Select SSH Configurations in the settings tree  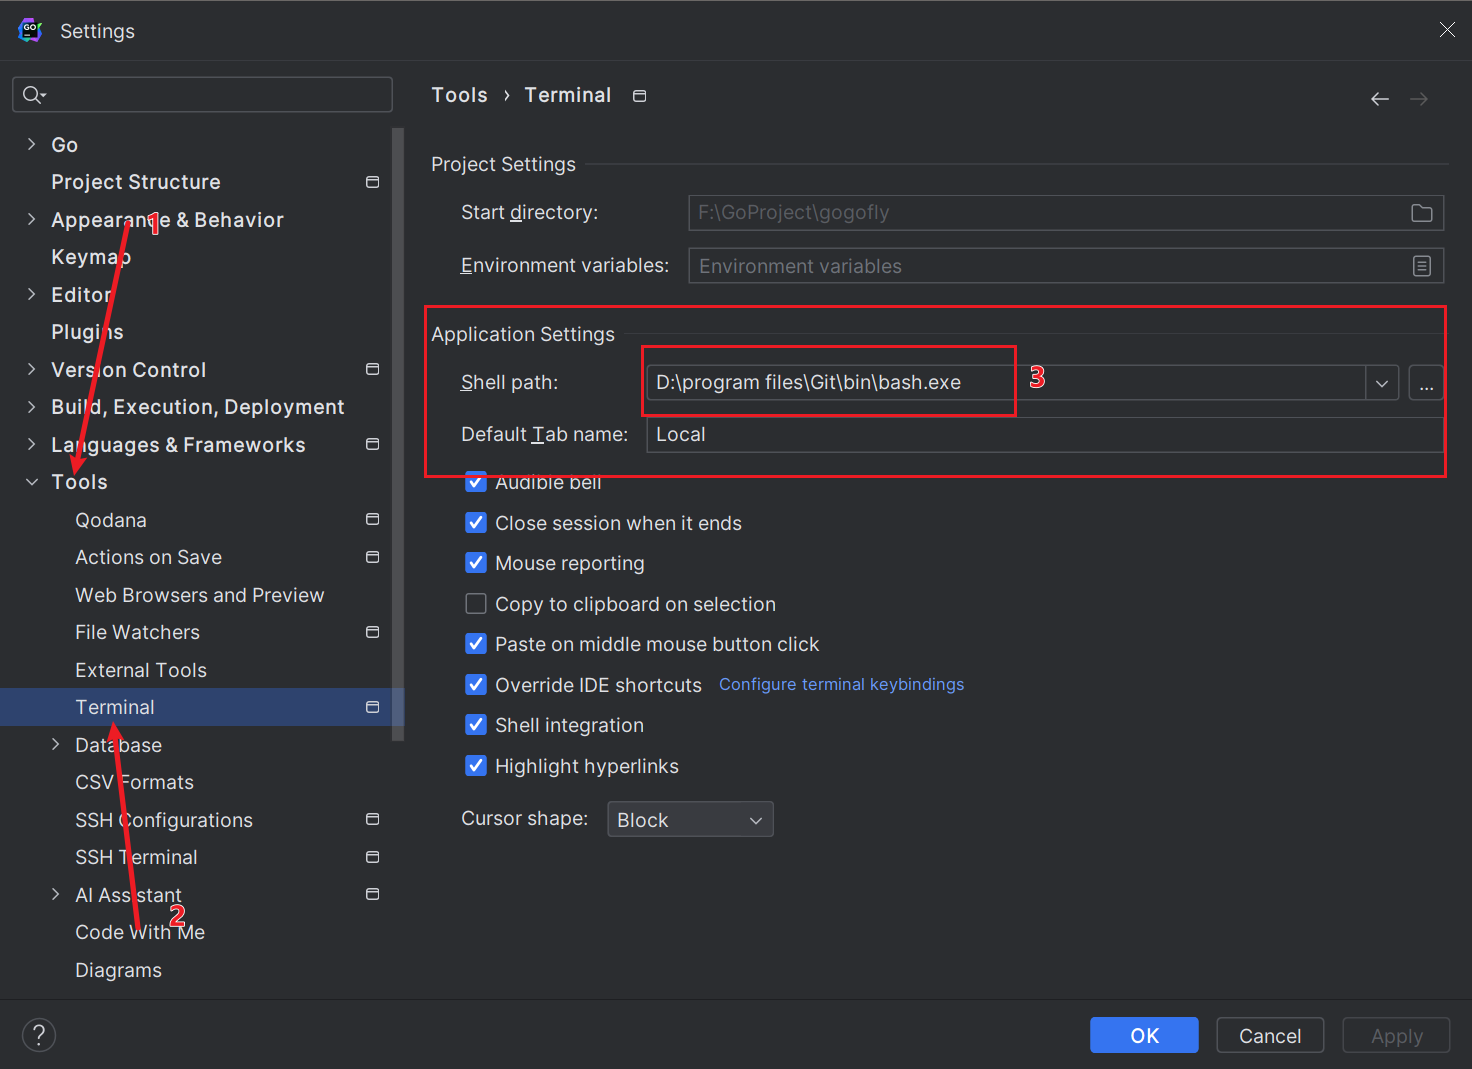(x=164, y=820)
